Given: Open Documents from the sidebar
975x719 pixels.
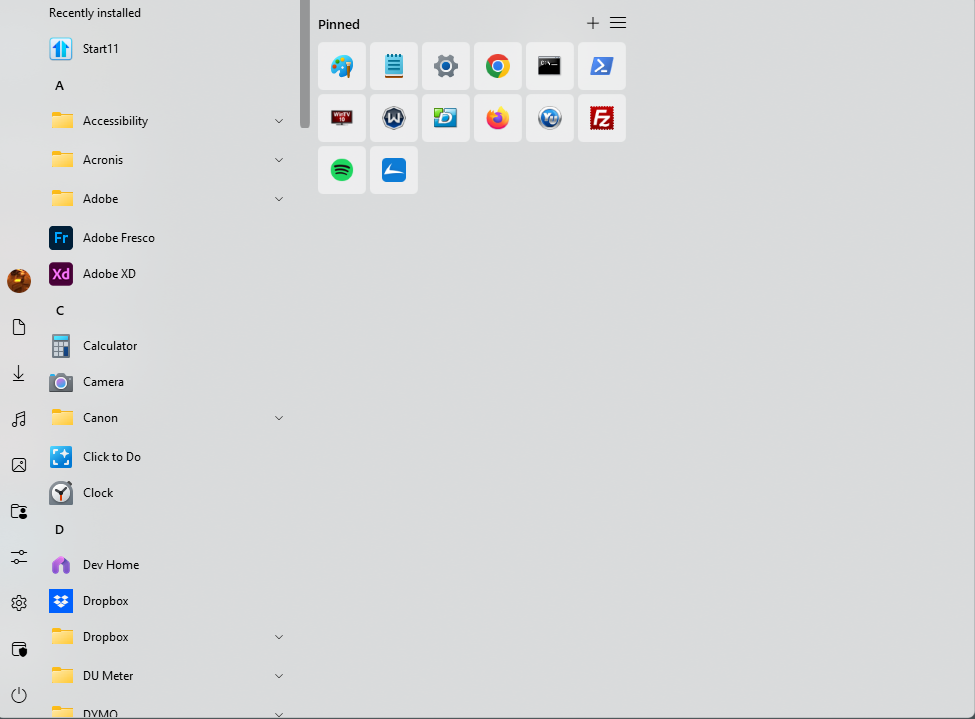Looking at the screenshot, I should coord(19,327).
